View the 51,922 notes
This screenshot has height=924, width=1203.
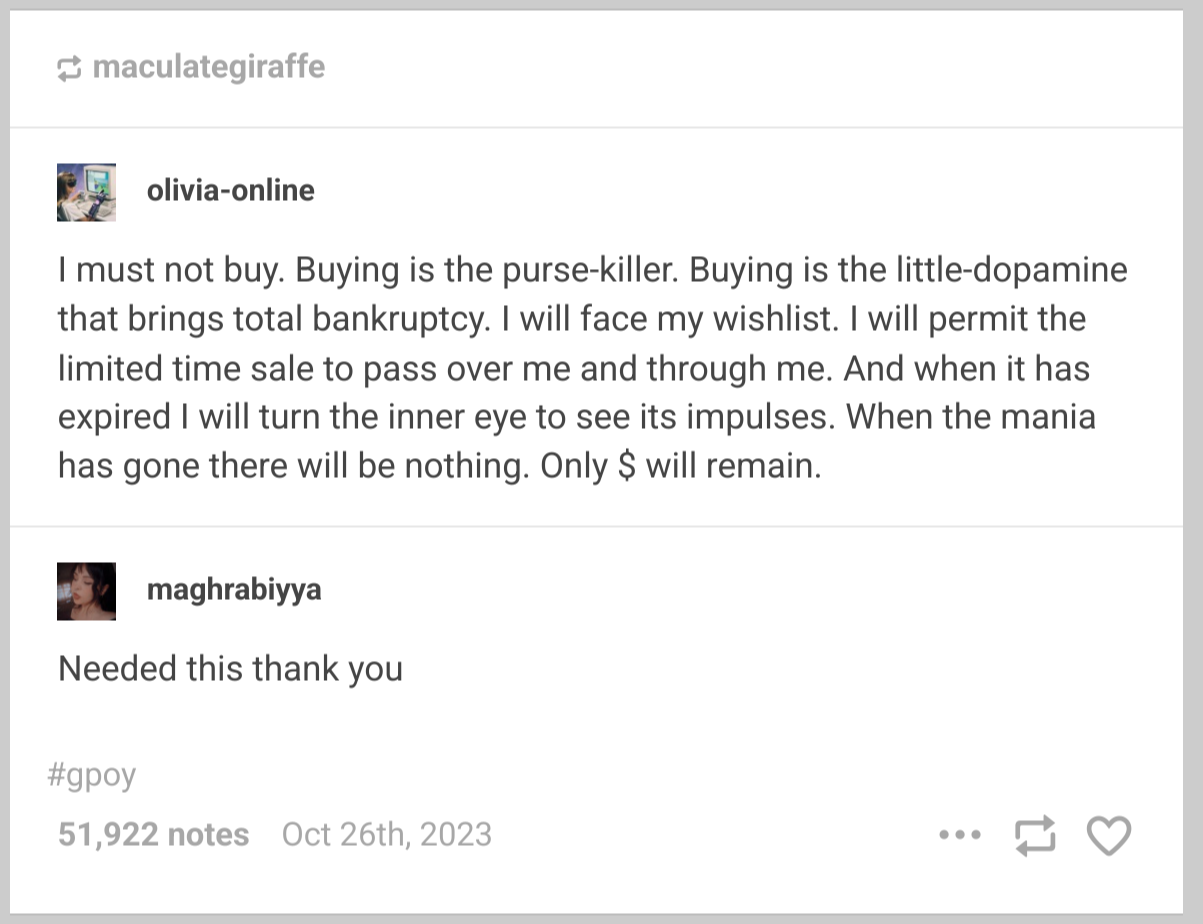(153, 835)
